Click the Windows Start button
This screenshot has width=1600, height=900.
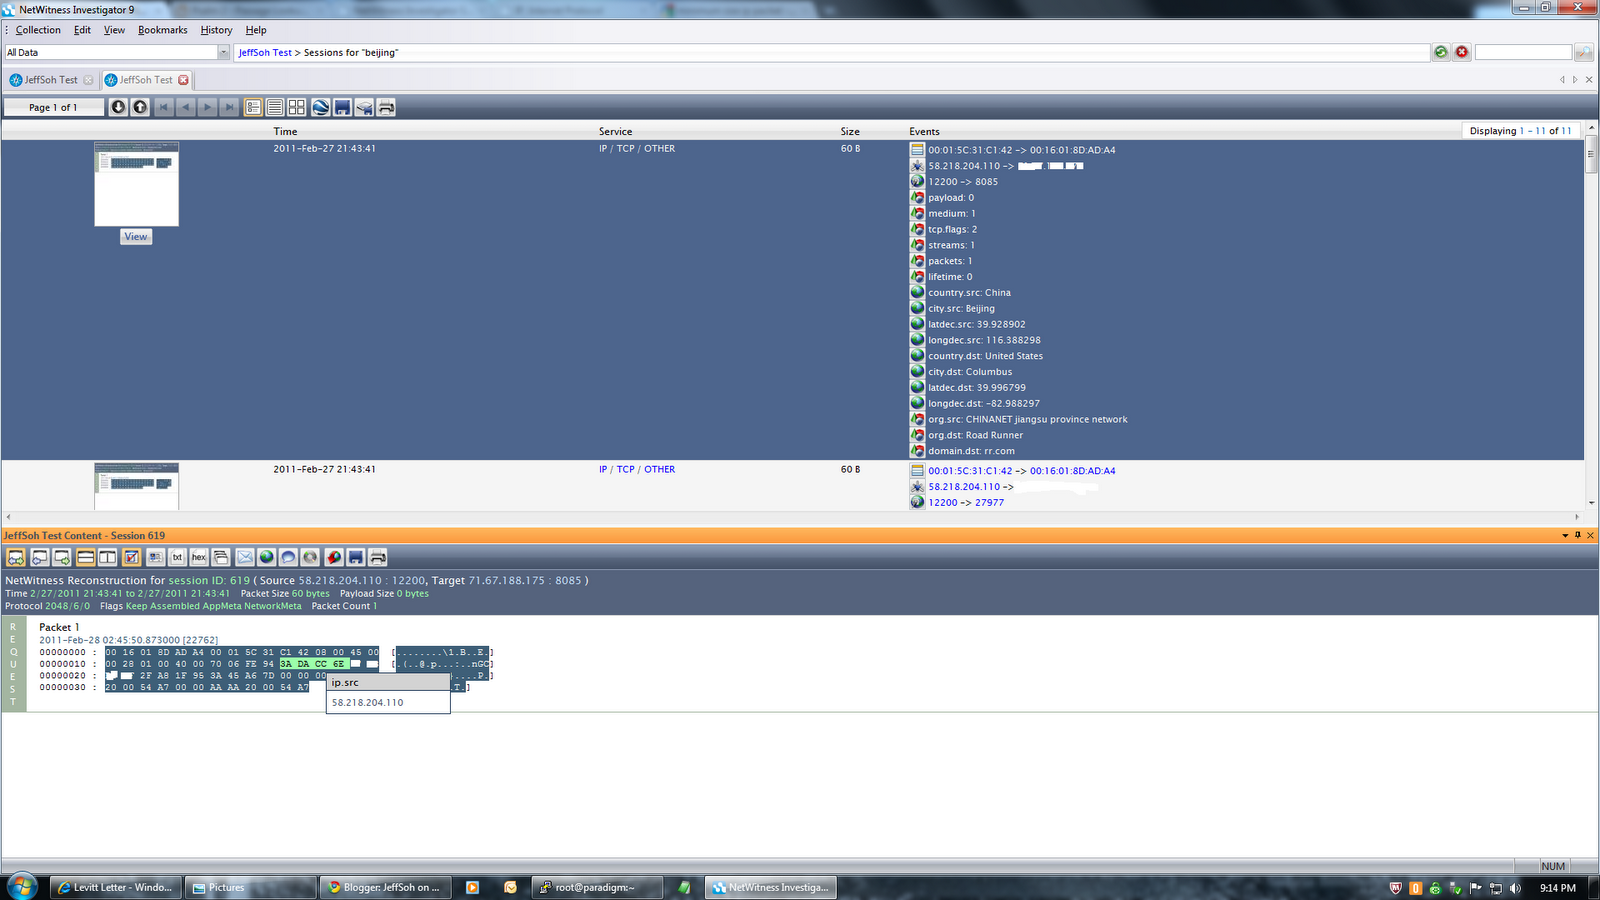(x=22, y=886)
